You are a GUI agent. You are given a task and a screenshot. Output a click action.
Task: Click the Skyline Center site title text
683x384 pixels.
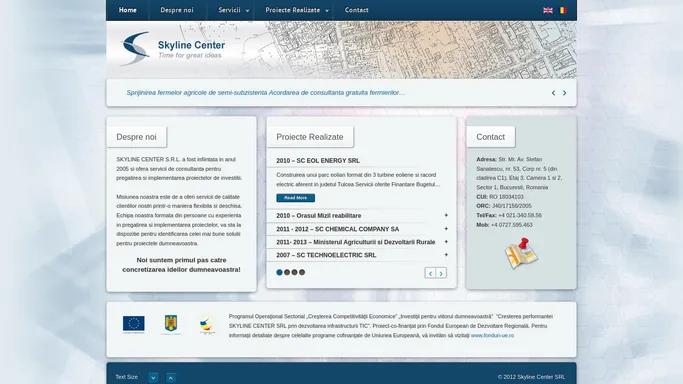click(x=191, y=45)
